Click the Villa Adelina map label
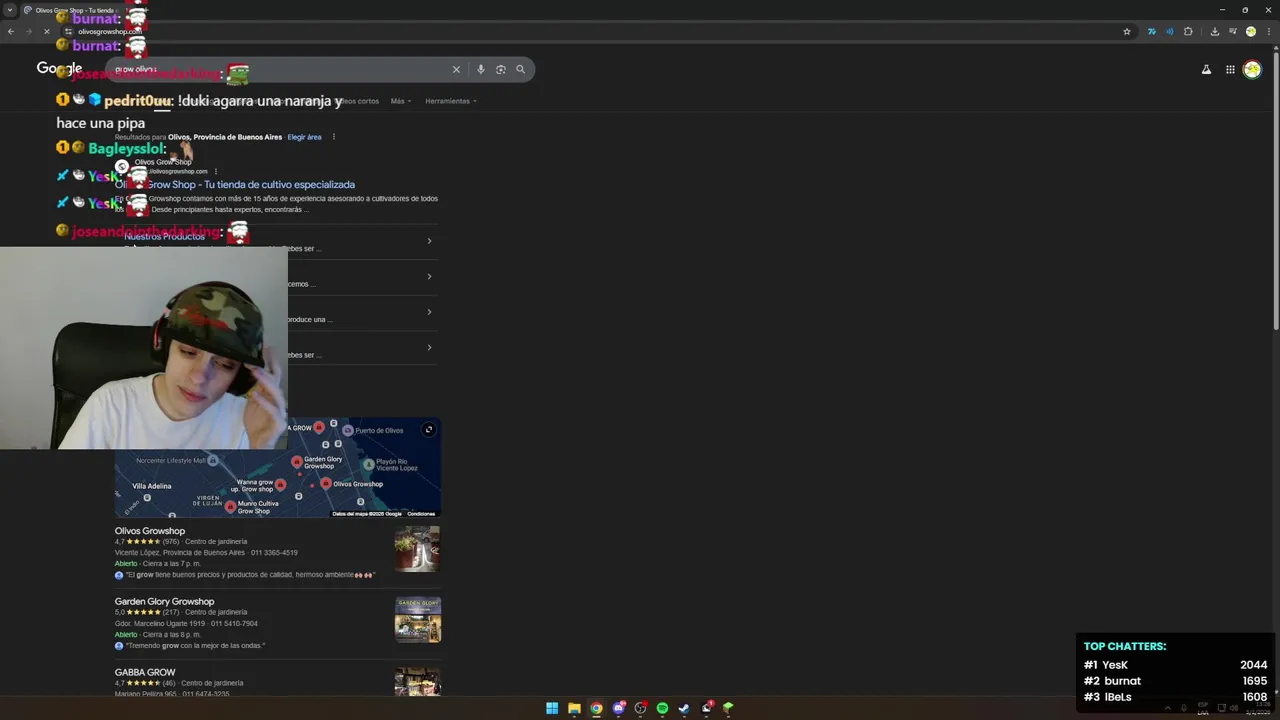This screenshot has height=720, width=1280. tap(152, 486)
